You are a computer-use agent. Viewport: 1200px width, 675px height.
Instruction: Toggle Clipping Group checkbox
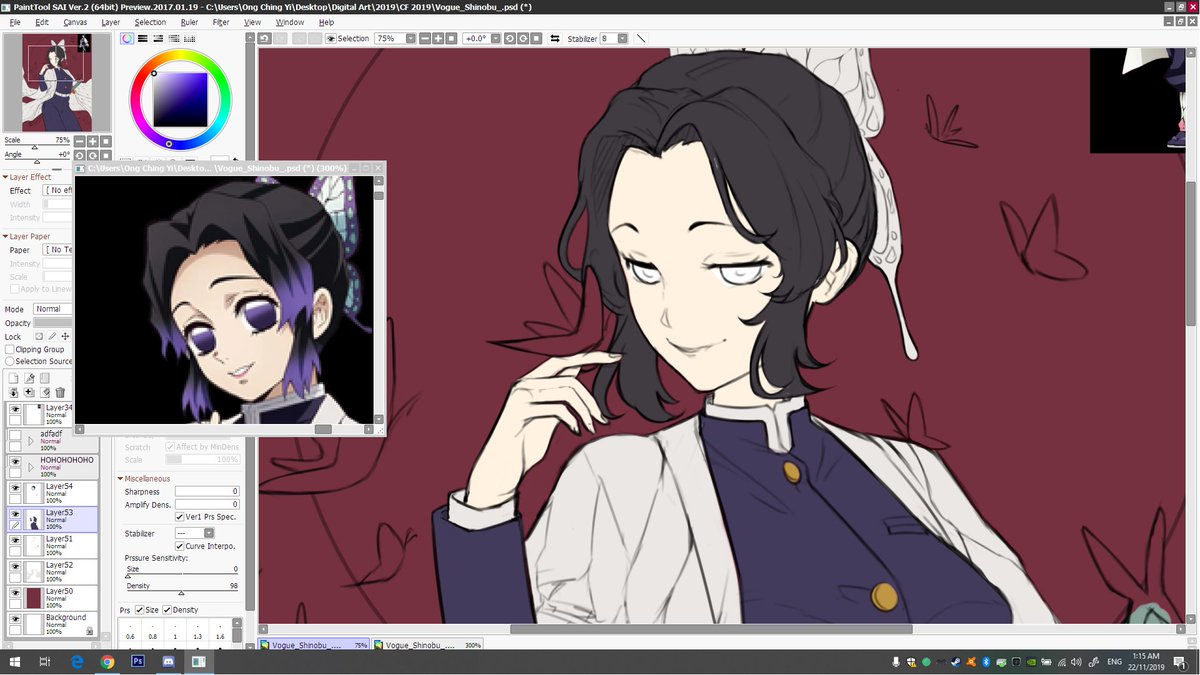[x=10, y=350]
